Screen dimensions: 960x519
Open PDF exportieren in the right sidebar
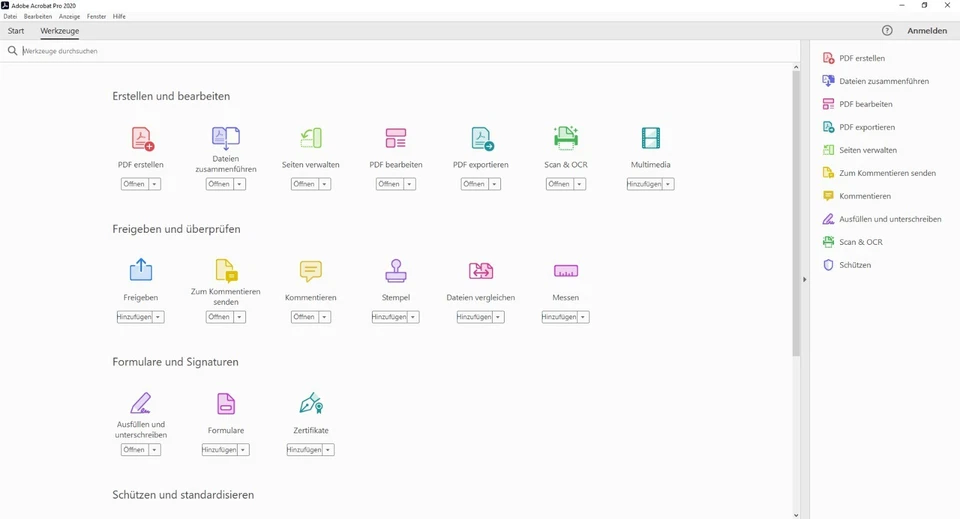[x=858, y=127]
